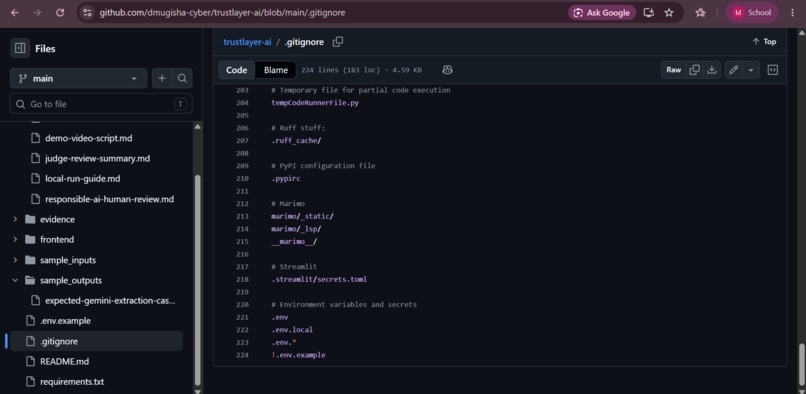Click the .streamlit/secrets.toml line
This screenshot has width=806, height=394.
[319, 279]
